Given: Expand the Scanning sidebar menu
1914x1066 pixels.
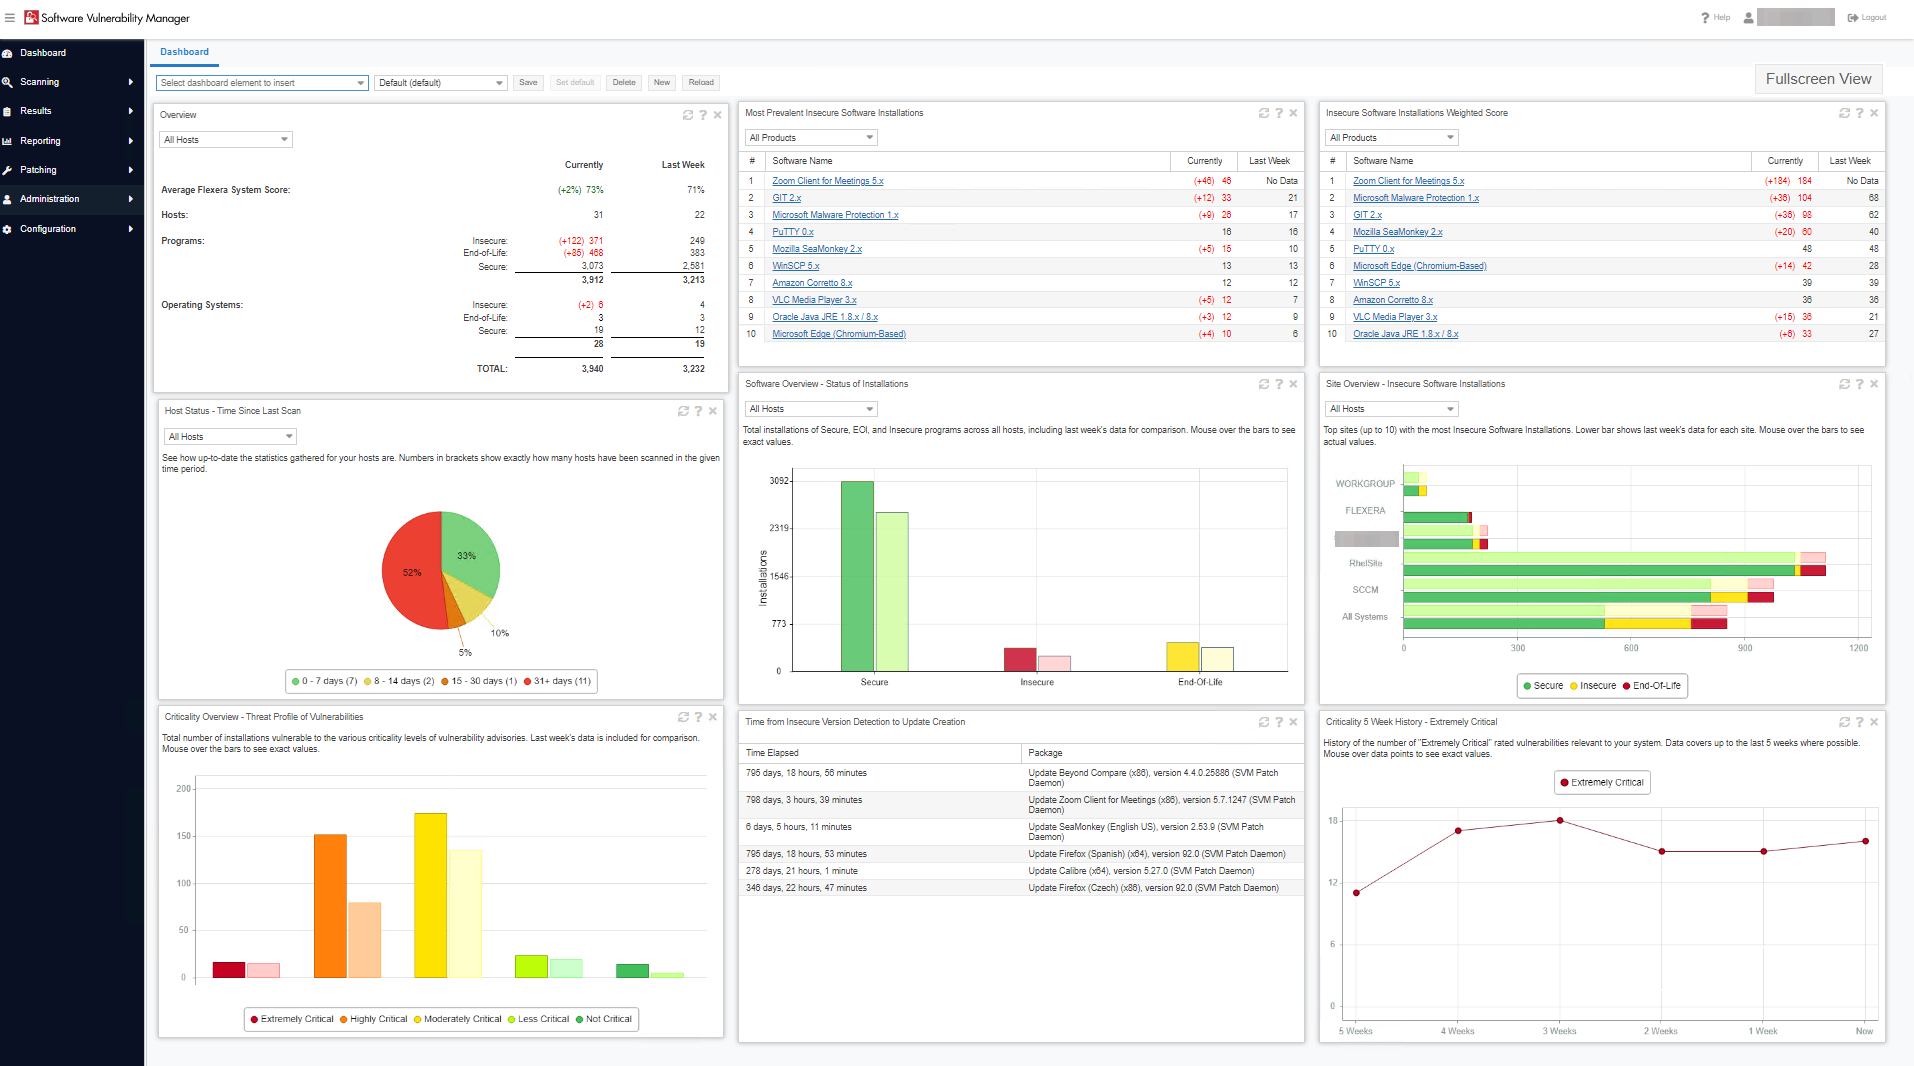Looking at the screenshot, I should pos(70,82).
